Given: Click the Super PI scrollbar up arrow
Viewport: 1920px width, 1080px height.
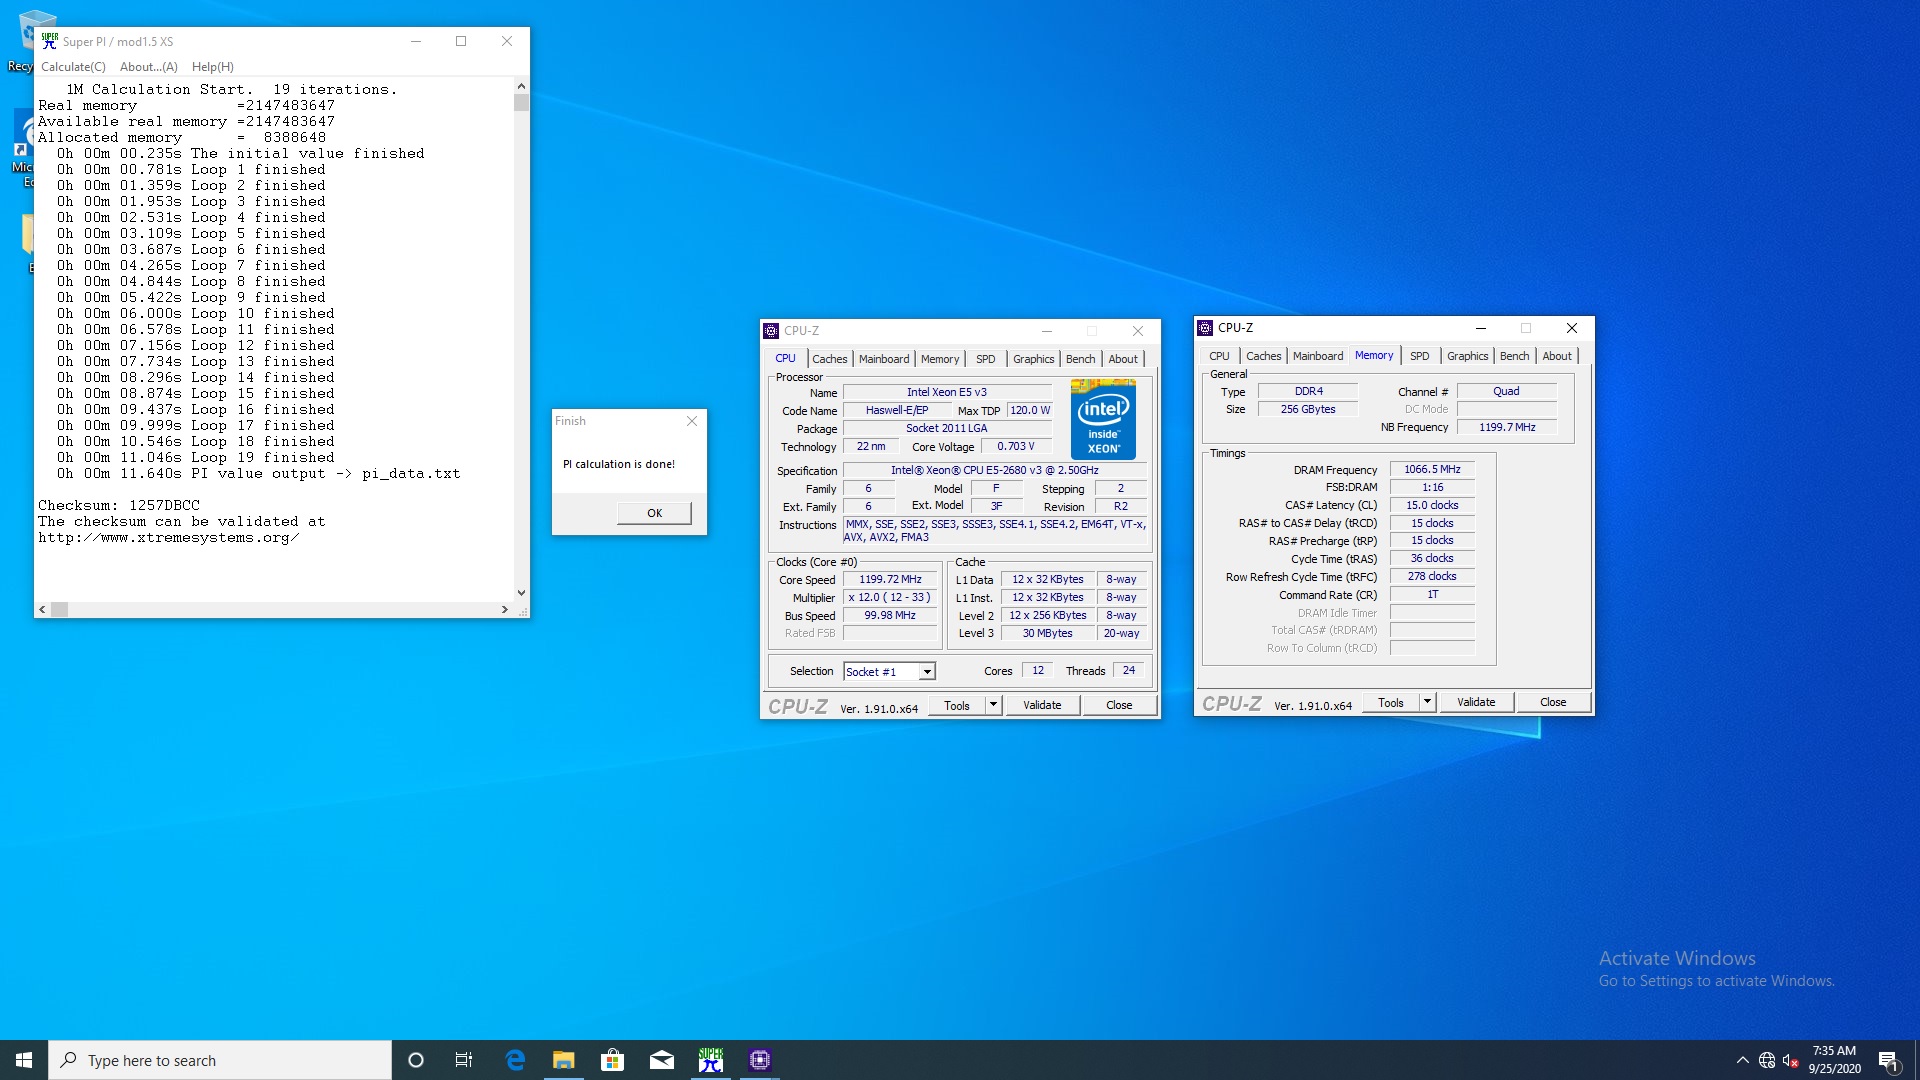Looking at the screenshot, I should 521,86.
